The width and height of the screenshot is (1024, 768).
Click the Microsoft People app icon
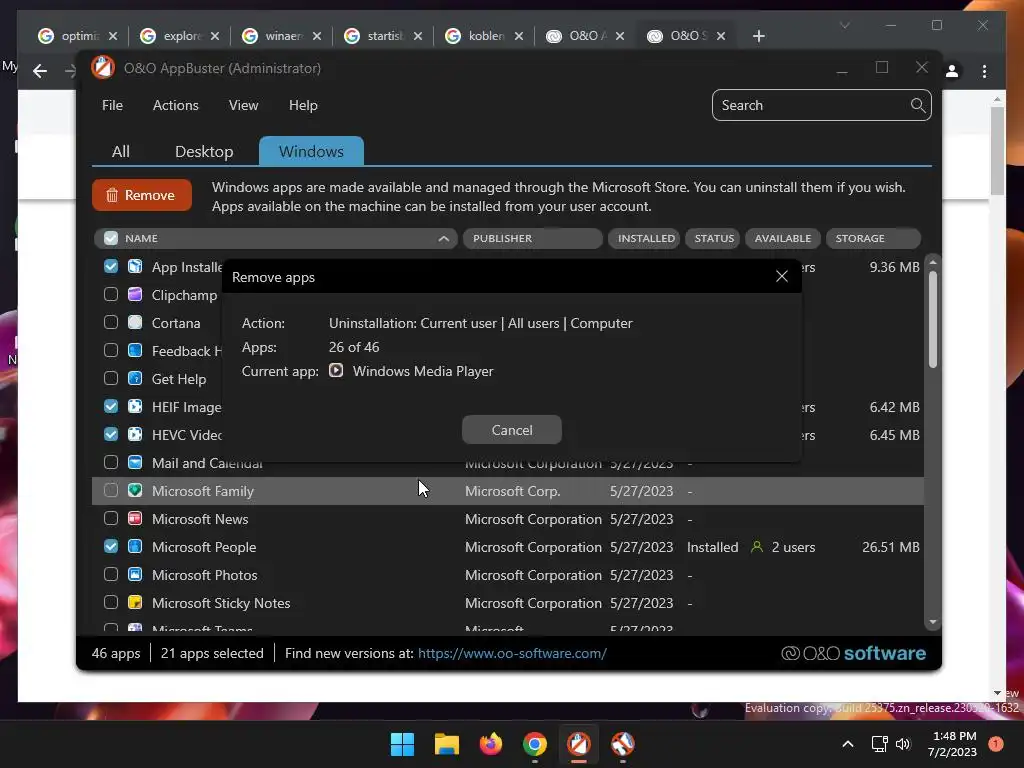point(135,547)
